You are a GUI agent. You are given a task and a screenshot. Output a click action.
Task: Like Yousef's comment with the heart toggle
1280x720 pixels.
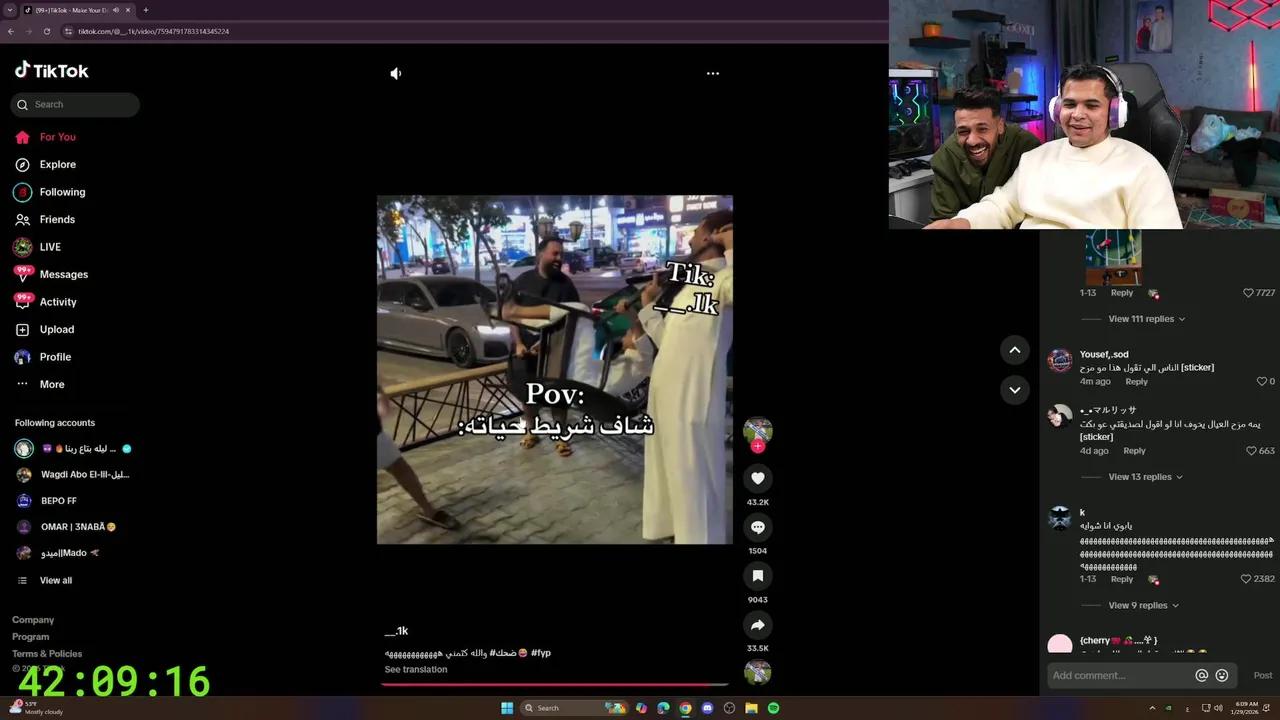[1264, 380]
